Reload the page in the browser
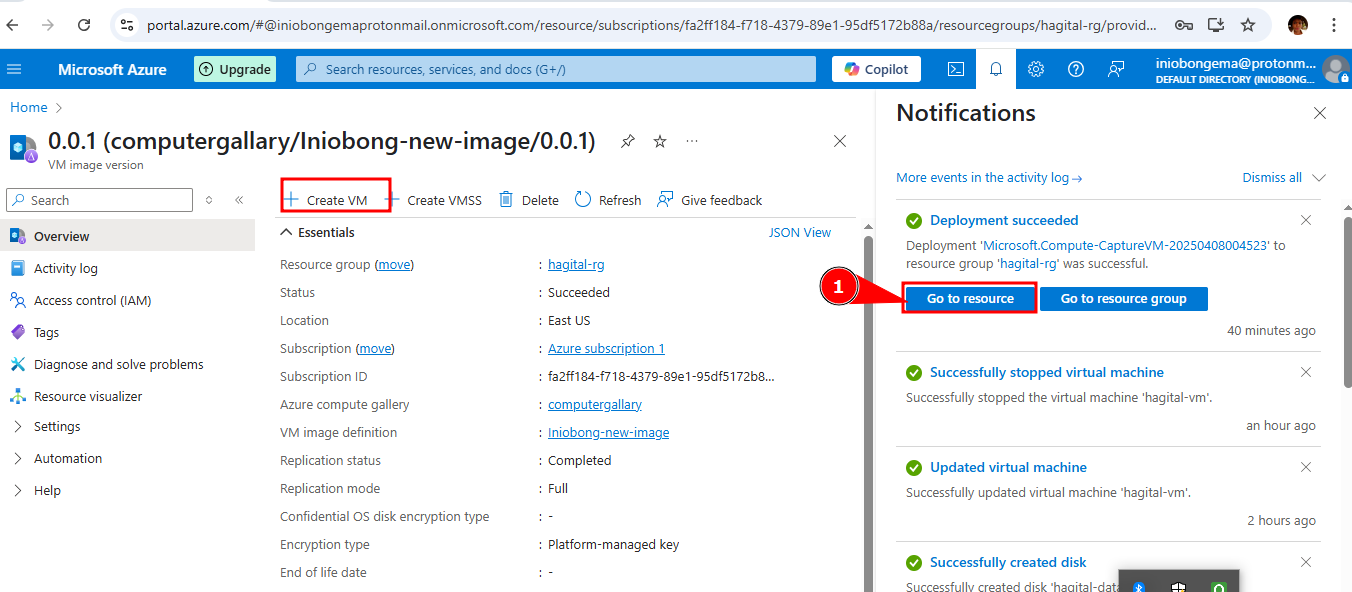This screenshot has width=1352, height=592. tap(84, 25)
